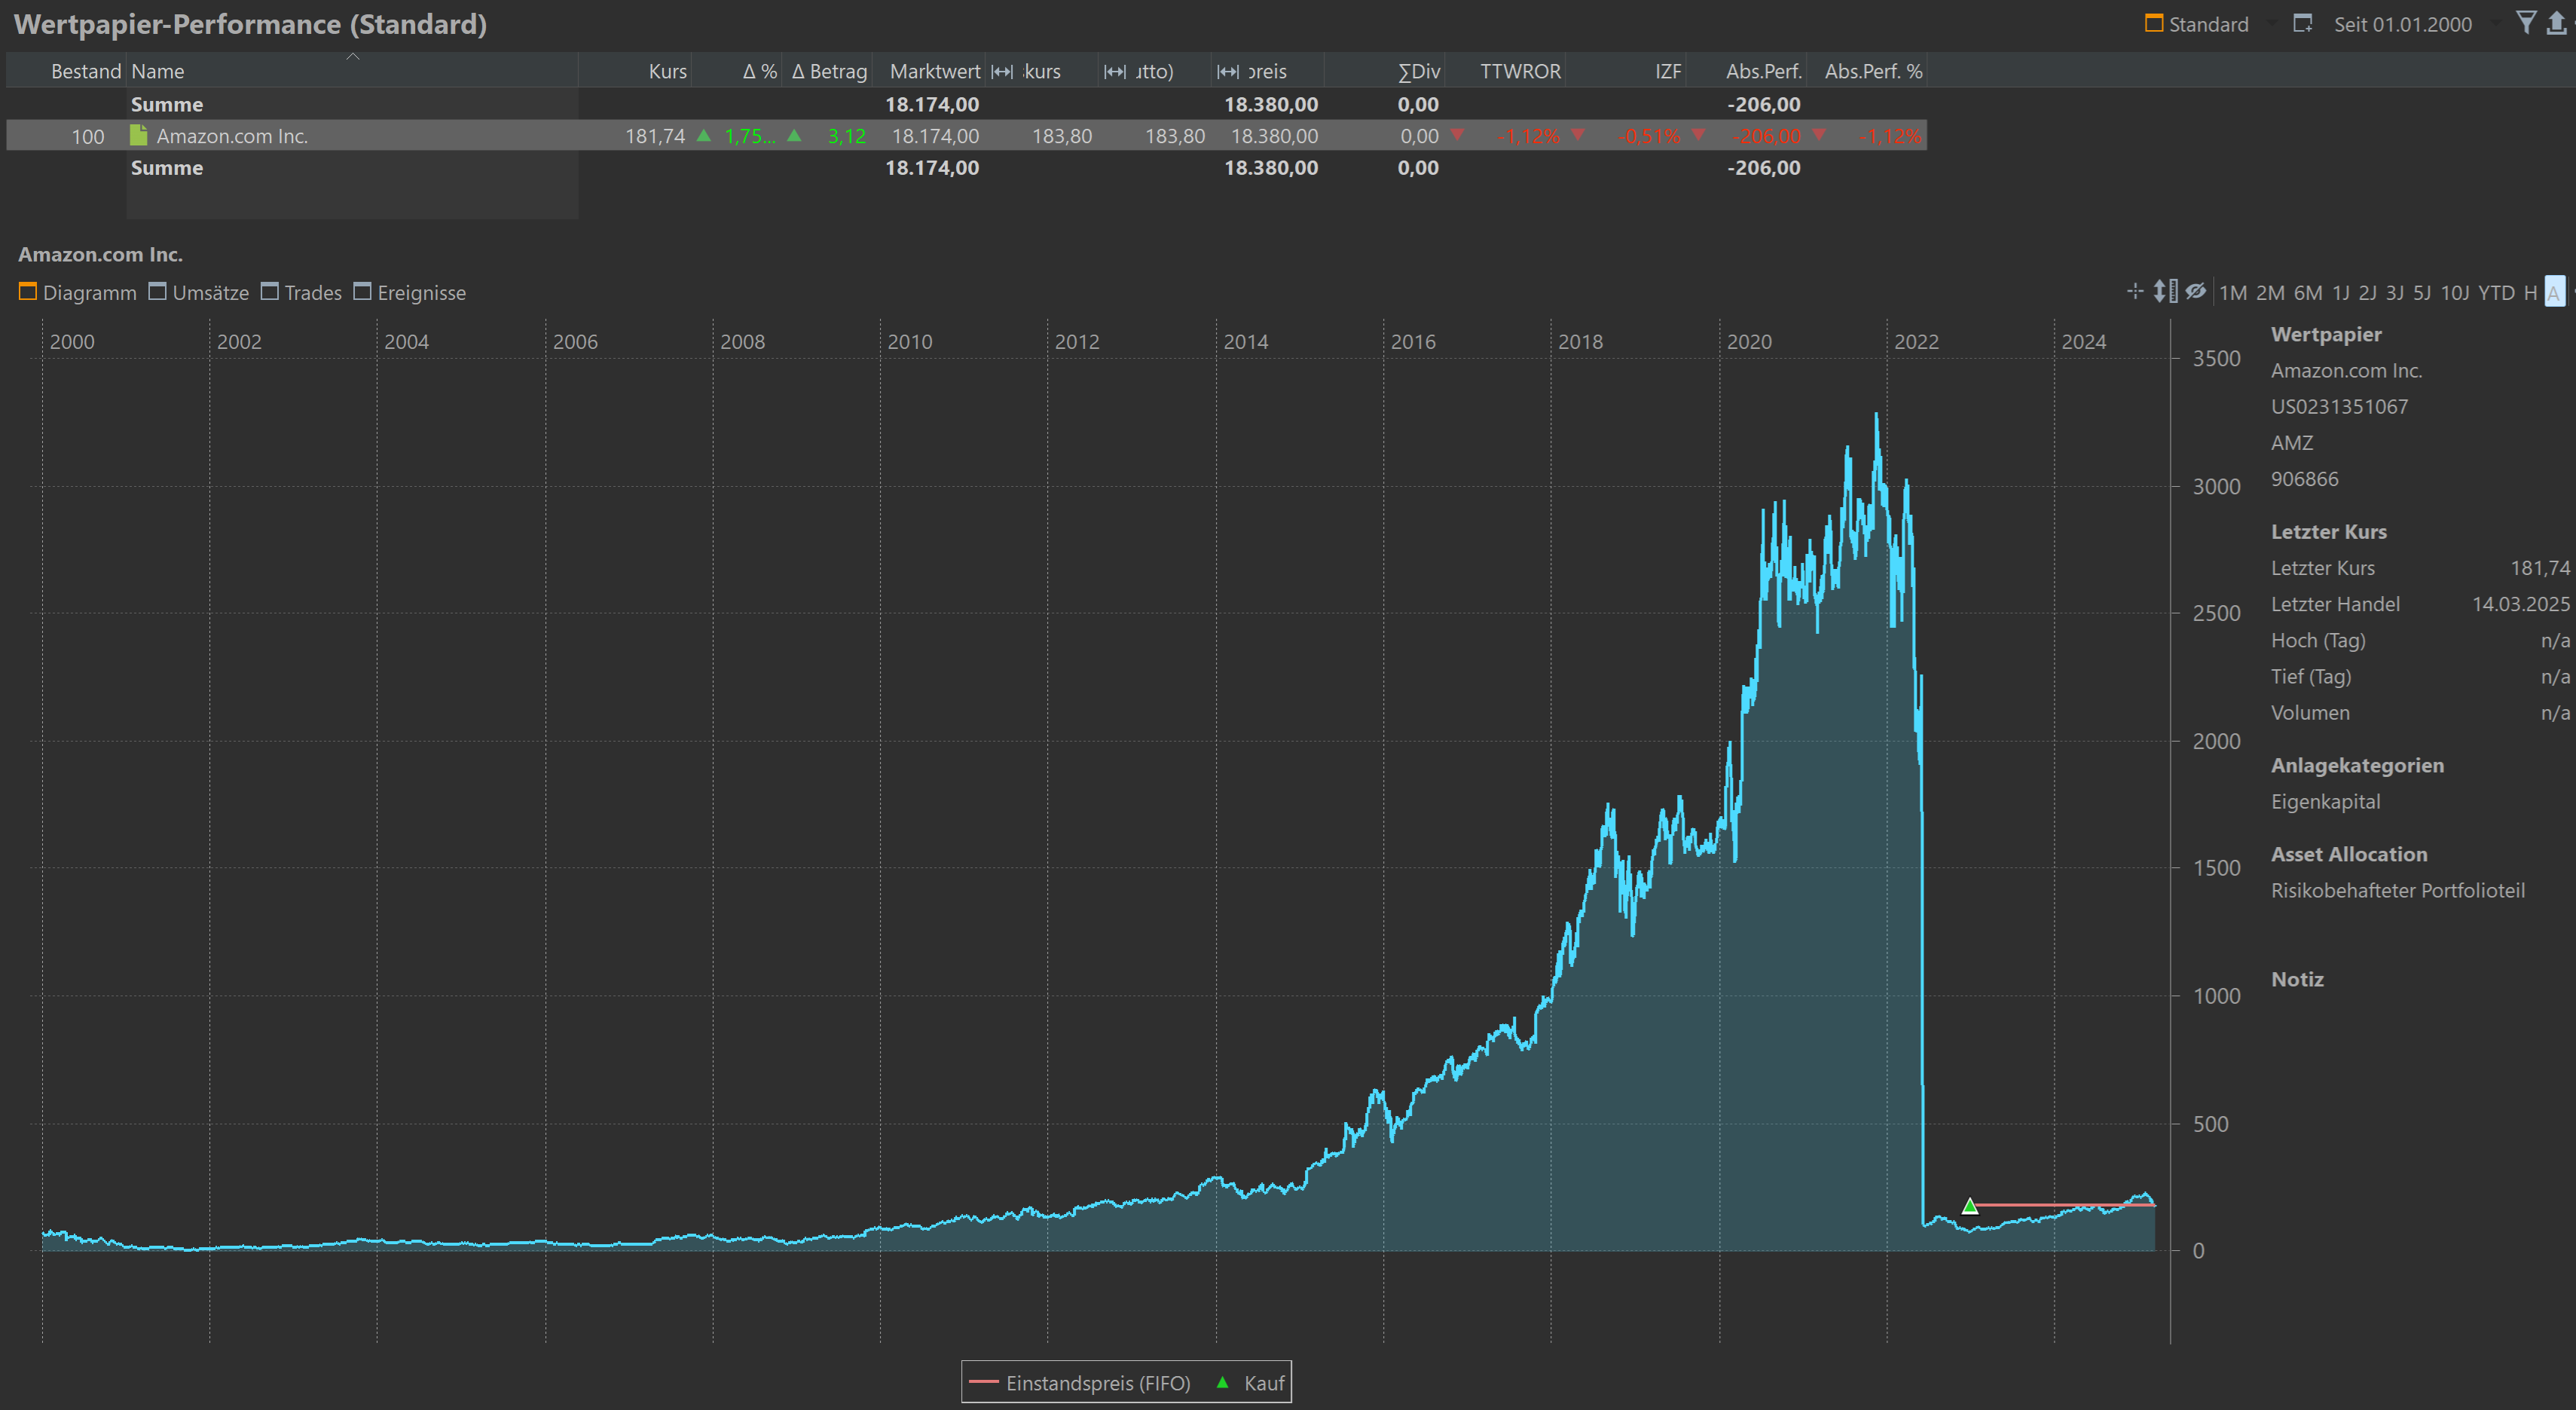
Task: Click the orange Standard view icon
Action: click(x=2154, y=23)
